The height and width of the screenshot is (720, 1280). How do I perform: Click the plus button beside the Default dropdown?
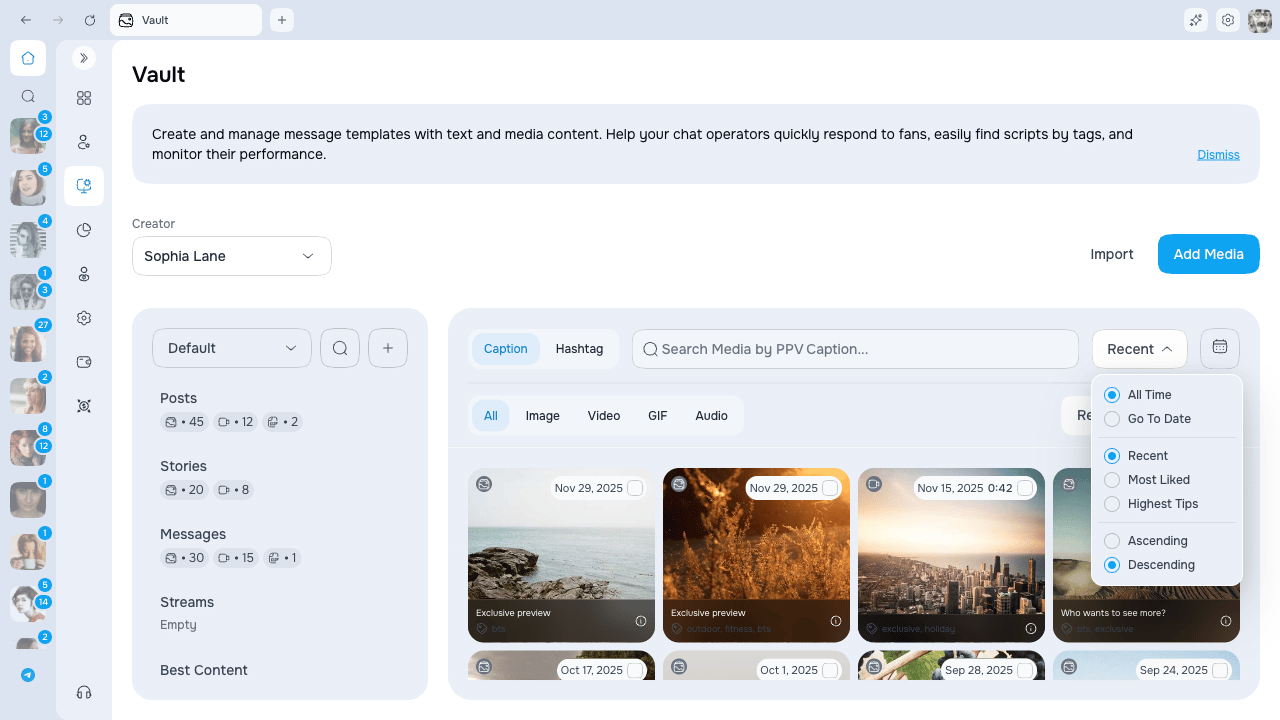388,348
